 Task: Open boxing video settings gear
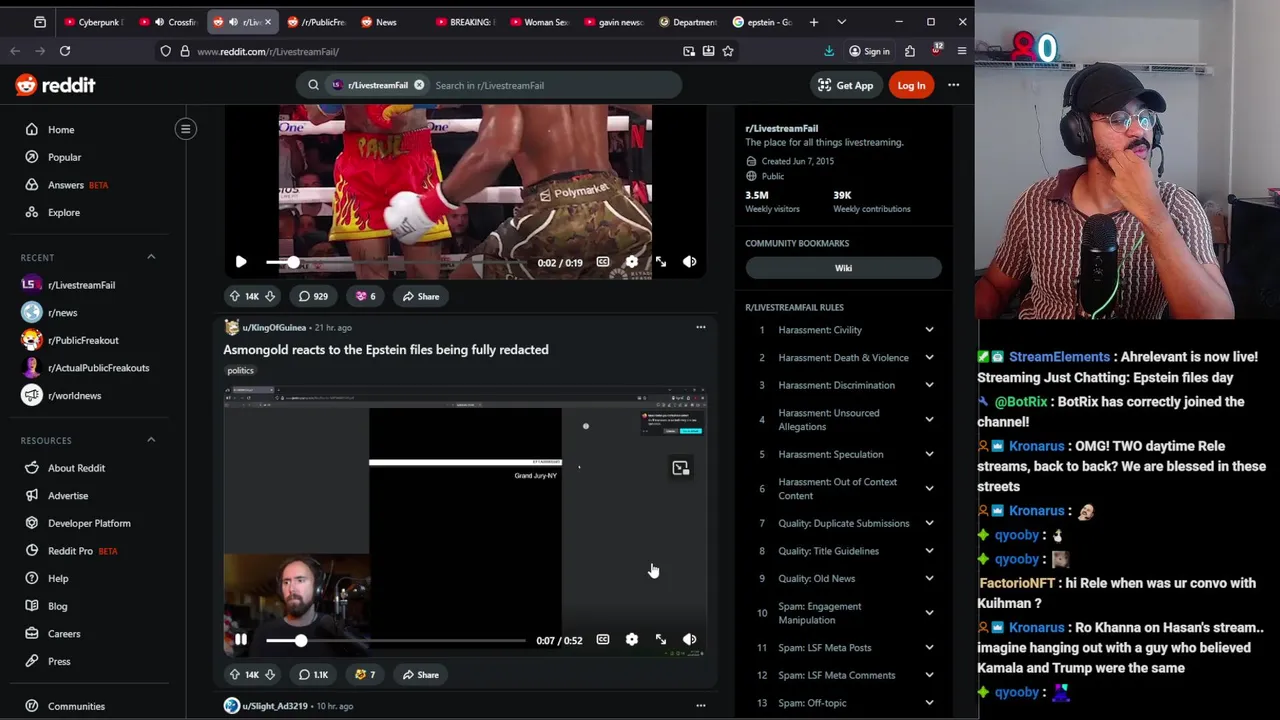[632, 262]
